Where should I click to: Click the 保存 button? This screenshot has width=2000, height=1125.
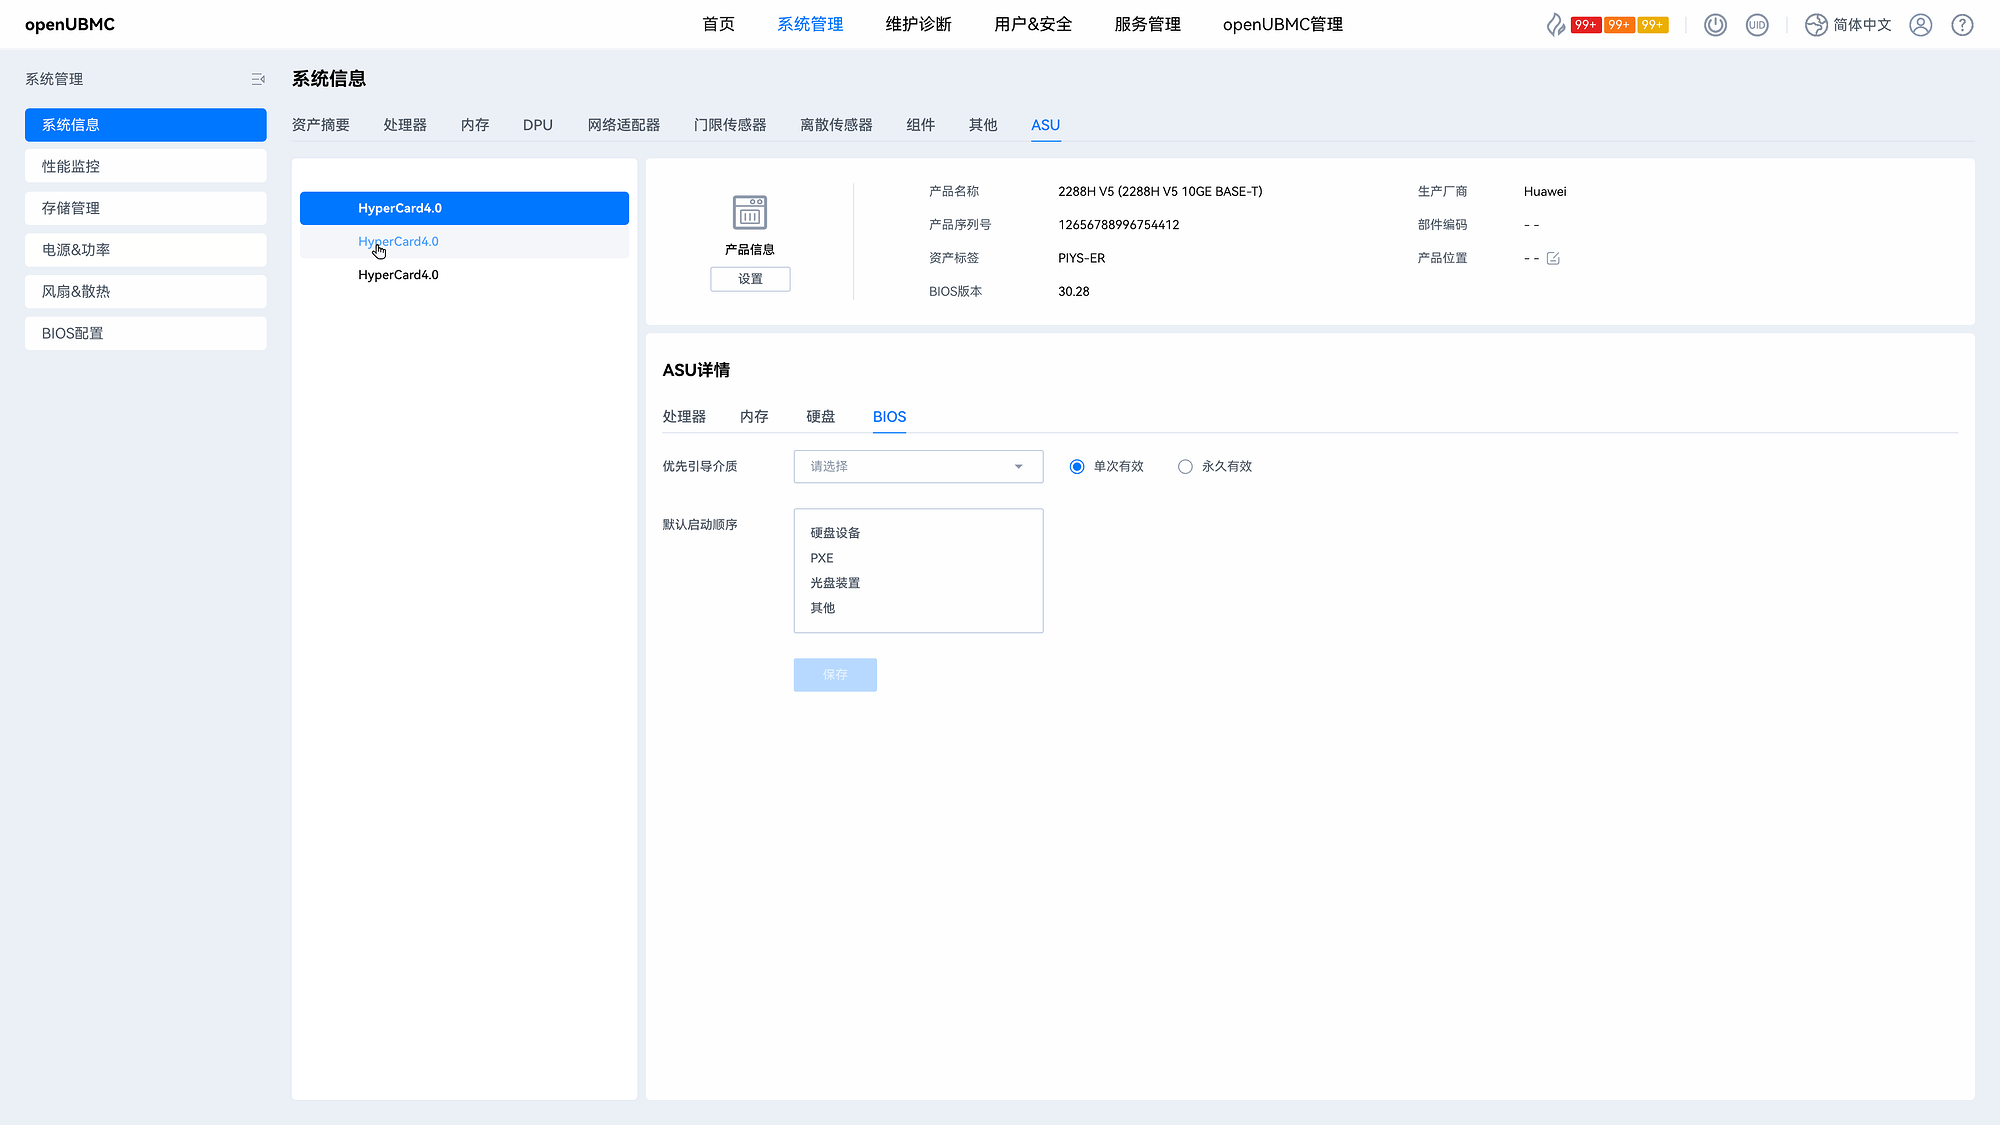[835, 675]
